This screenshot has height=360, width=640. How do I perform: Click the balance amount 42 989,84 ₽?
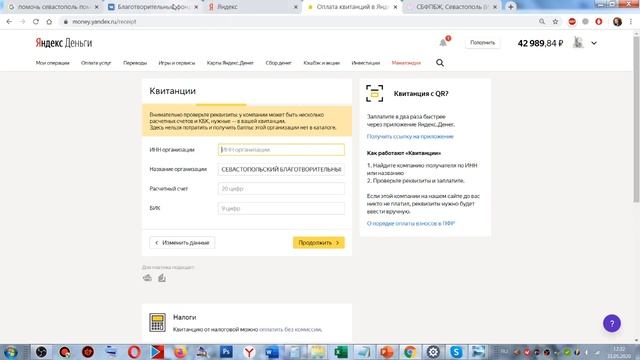(540, 43)
